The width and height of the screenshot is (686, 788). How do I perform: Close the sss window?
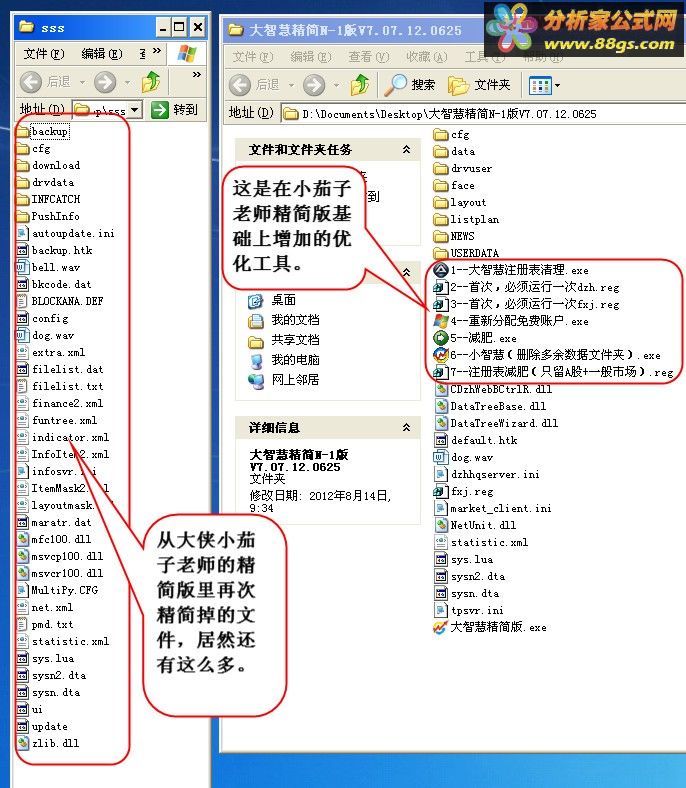pos(198,27)
